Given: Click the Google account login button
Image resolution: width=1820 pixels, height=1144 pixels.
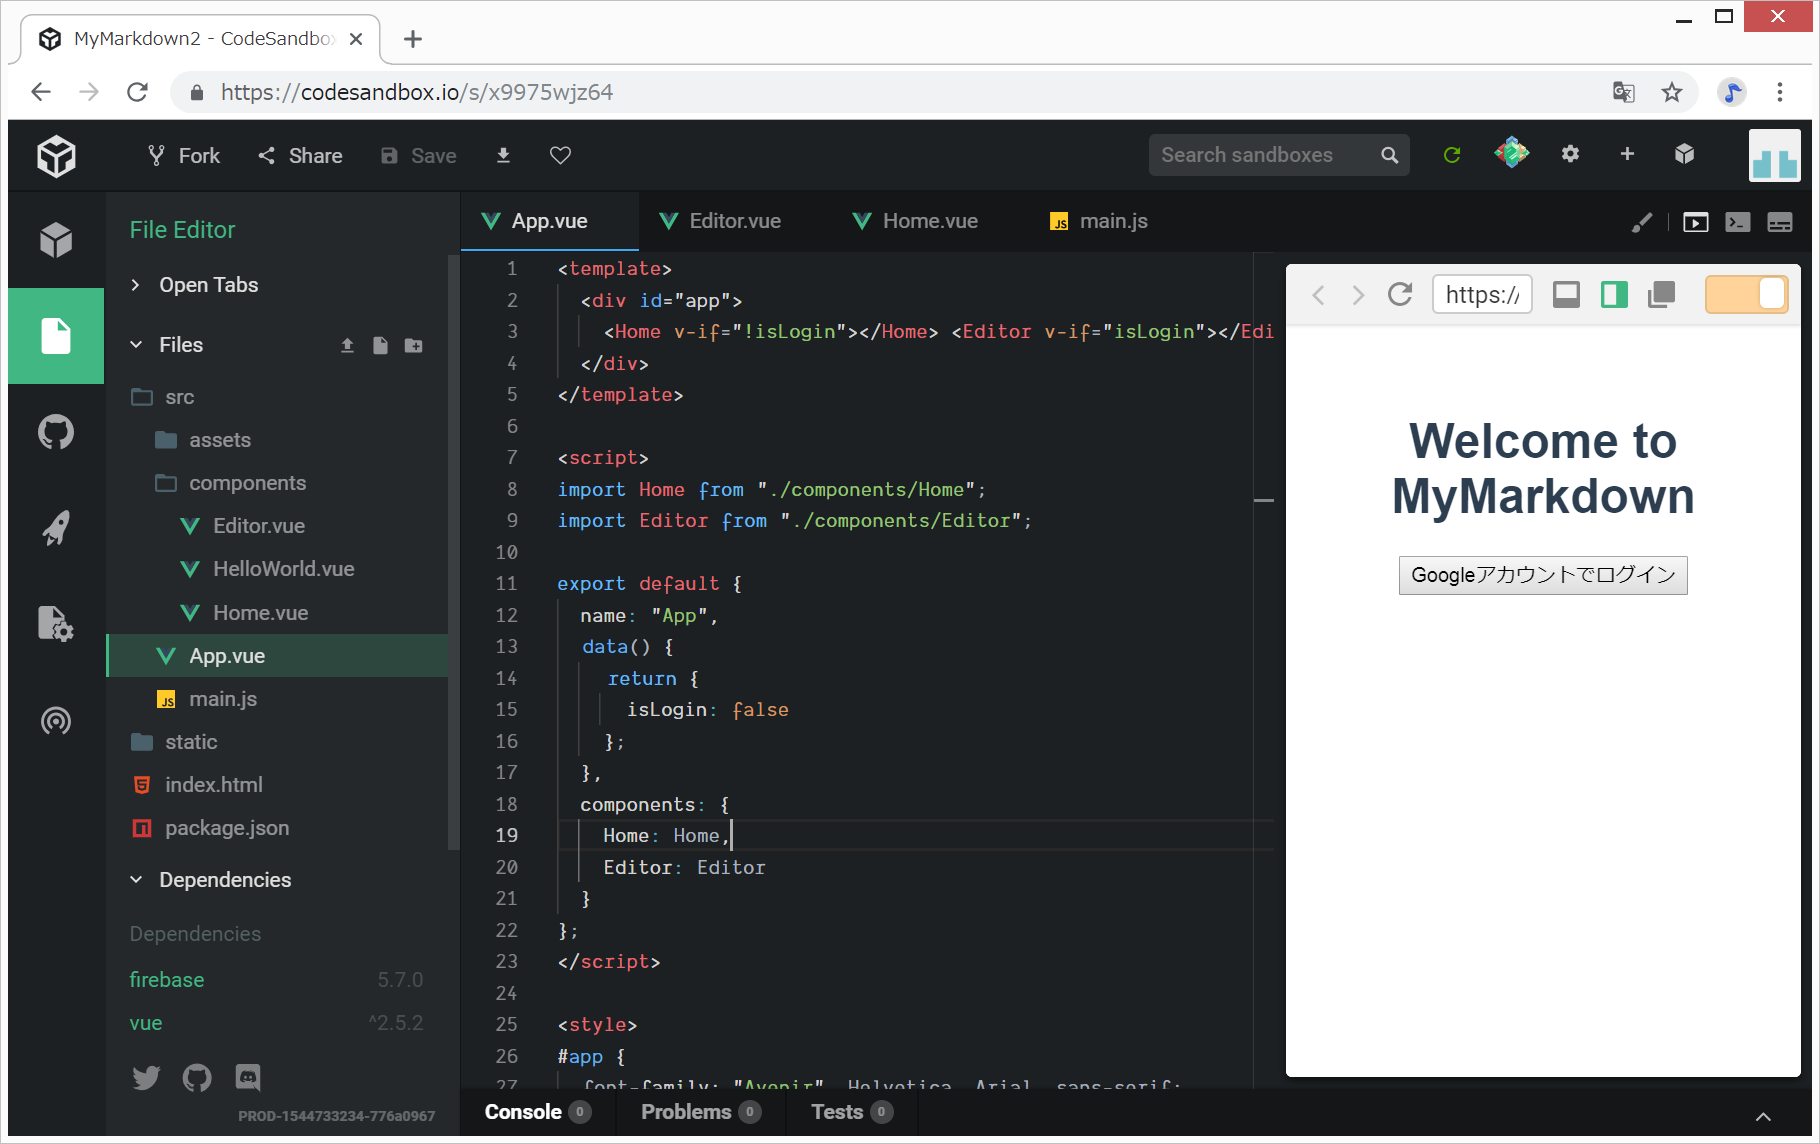Looking at the screenshot, I should click(1542, 575).
